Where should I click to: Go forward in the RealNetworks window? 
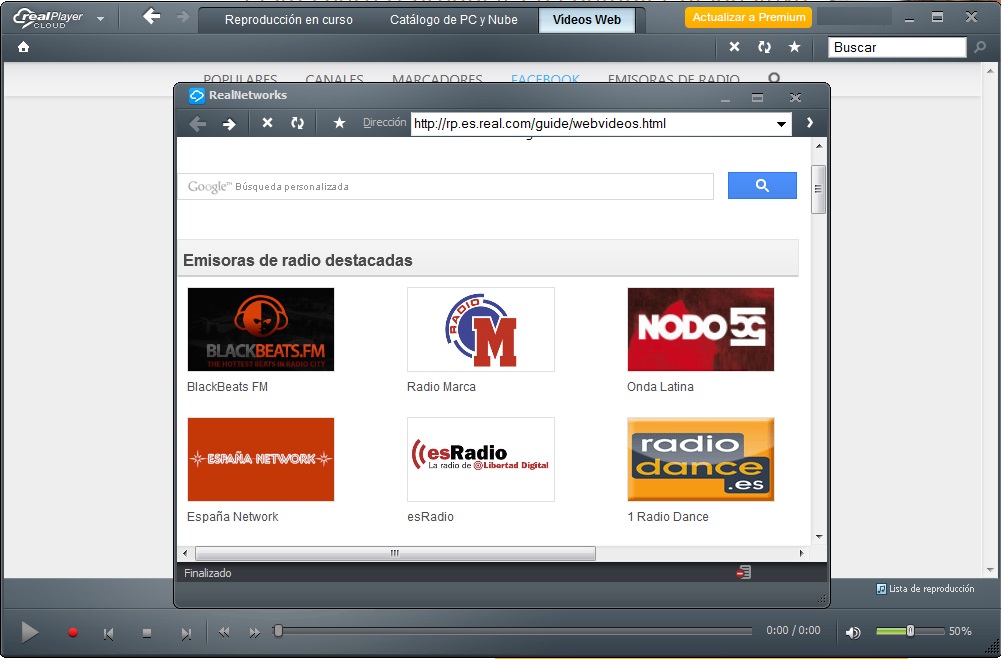[229, 123]
